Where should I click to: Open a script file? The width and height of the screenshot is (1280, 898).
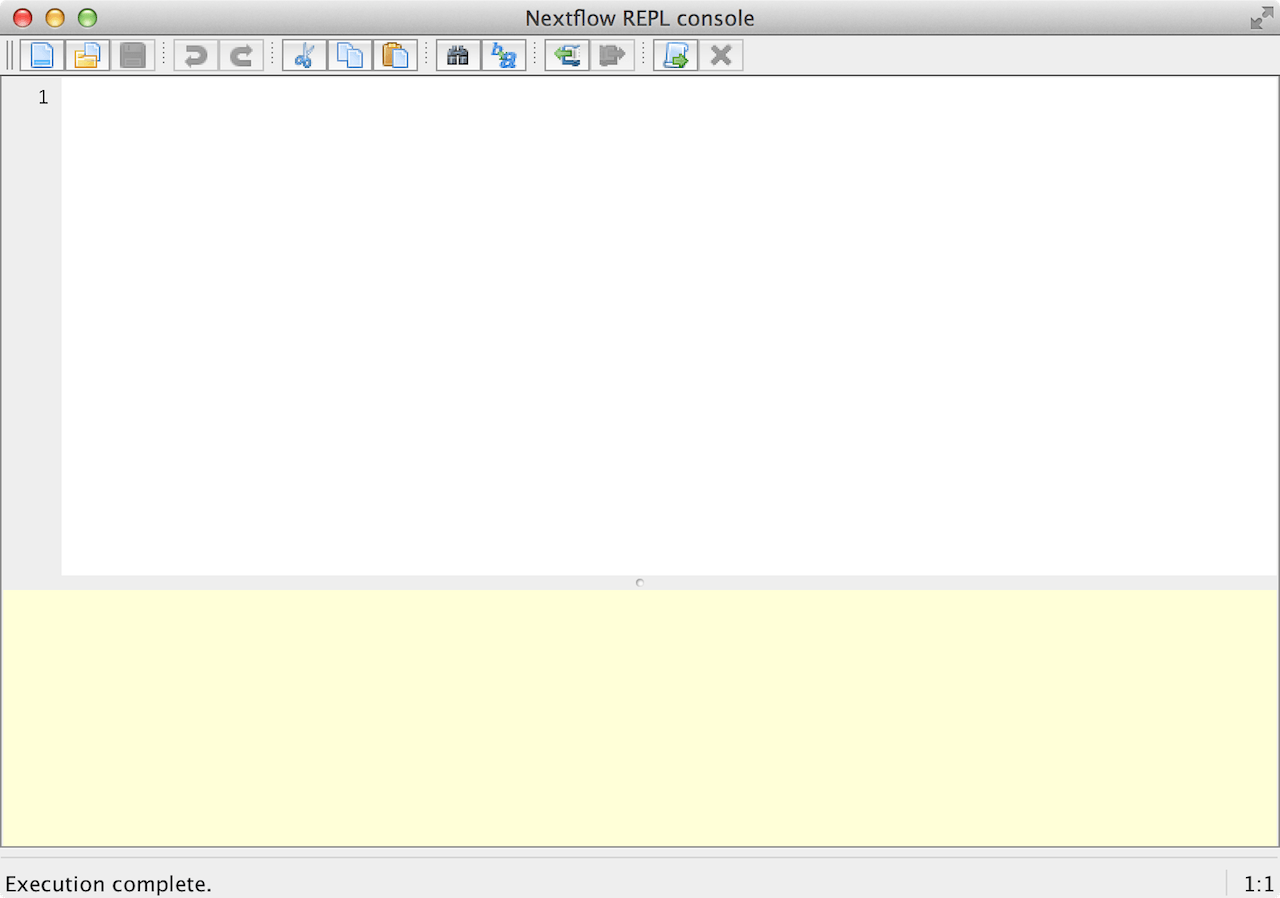click(x=87, y=55)
